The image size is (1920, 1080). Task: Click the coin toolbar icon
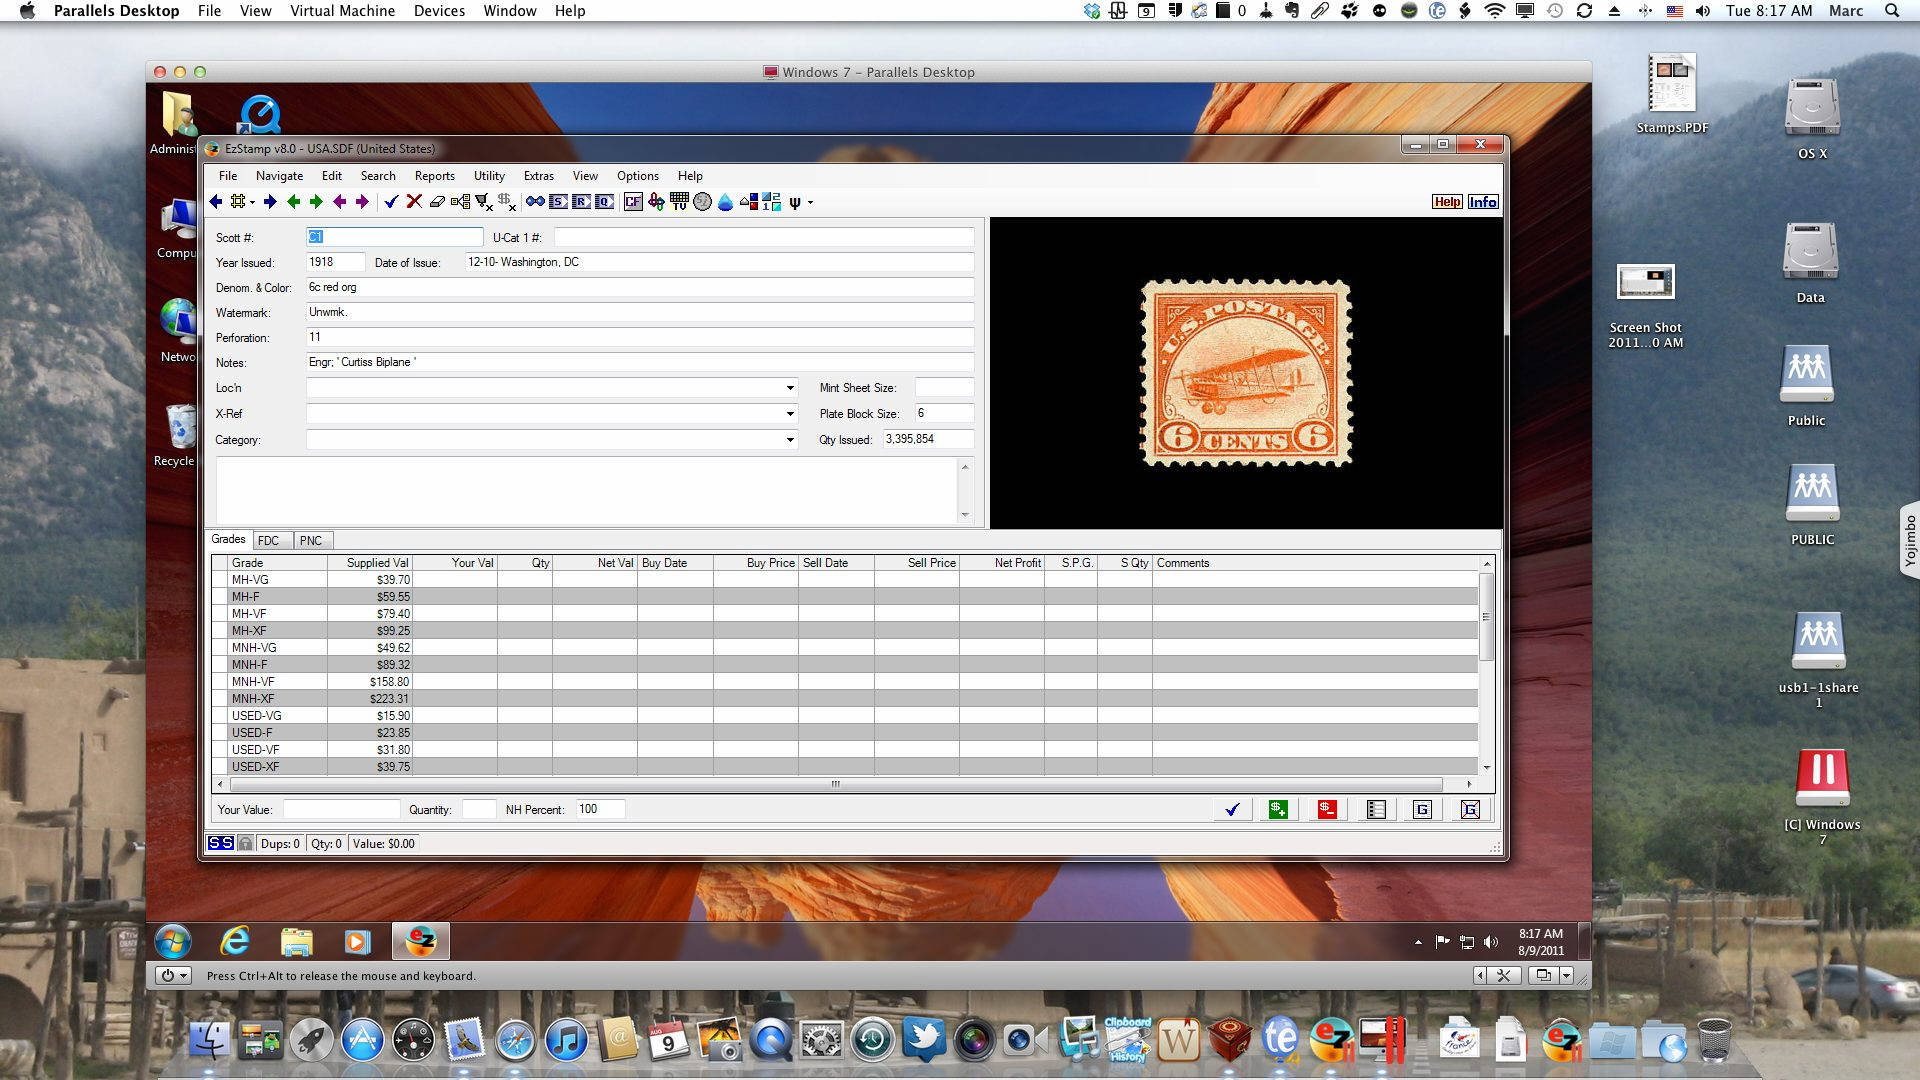pyautogui.click(x=702, y=202)
